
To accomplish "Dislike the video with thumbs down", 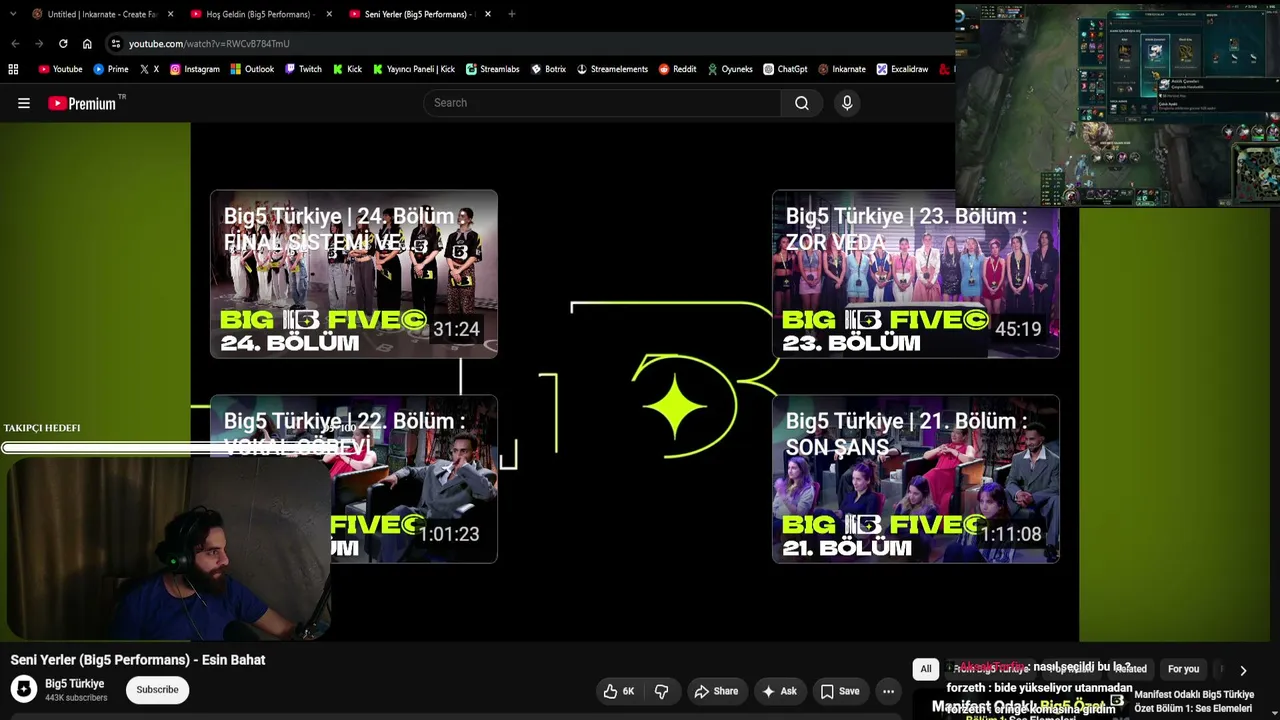I will click(x=661, y=691).
